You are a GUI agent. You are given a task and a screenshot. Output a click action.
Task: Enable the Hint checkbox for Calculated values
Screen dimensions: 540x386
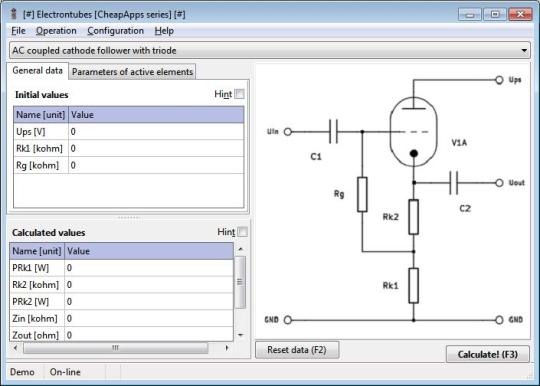pyautogui.click(x=242, y=232)
